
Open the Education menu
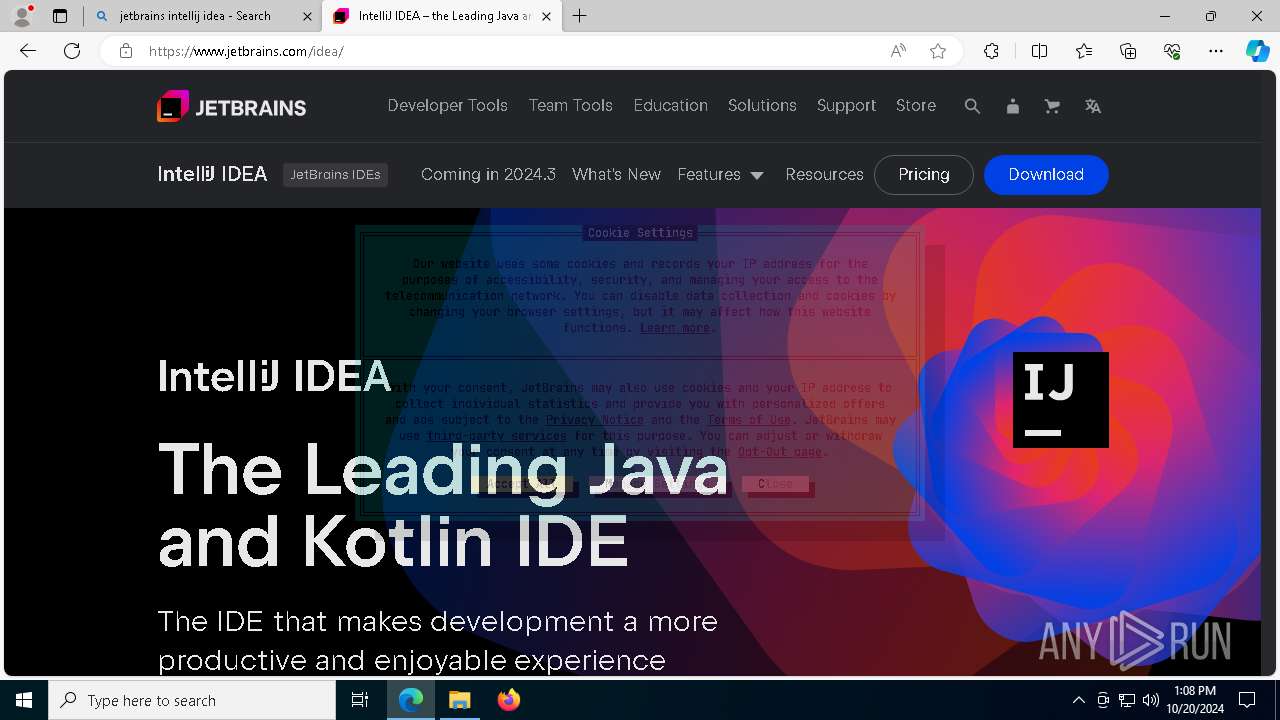670,106
